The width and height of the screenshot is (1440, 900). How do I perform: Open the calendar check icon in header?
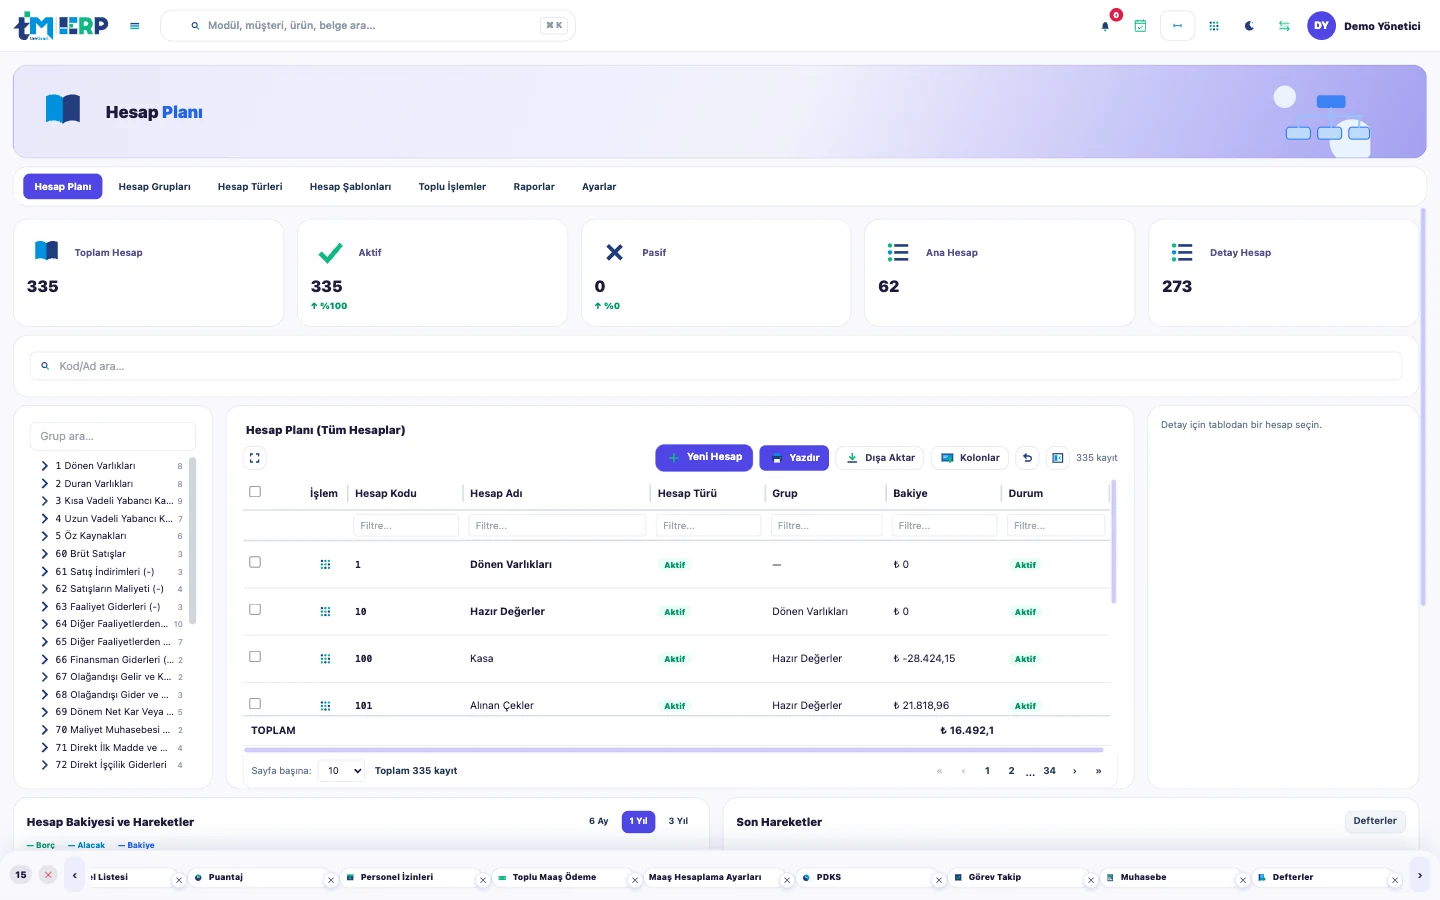pyautogui.click(x=1140, y=26)
